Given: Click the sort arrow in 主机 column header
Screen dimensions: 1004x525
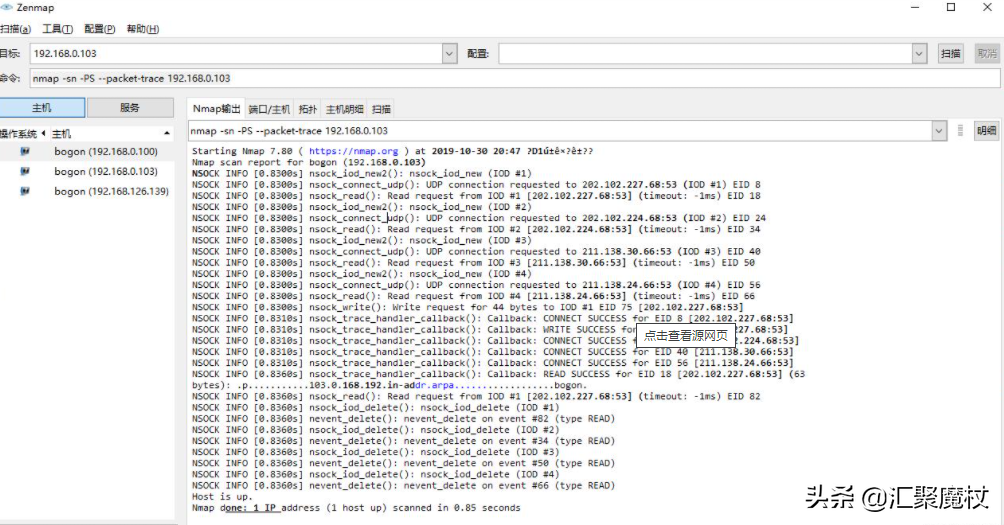Looking at the screenshot, I should coord(167,134).
